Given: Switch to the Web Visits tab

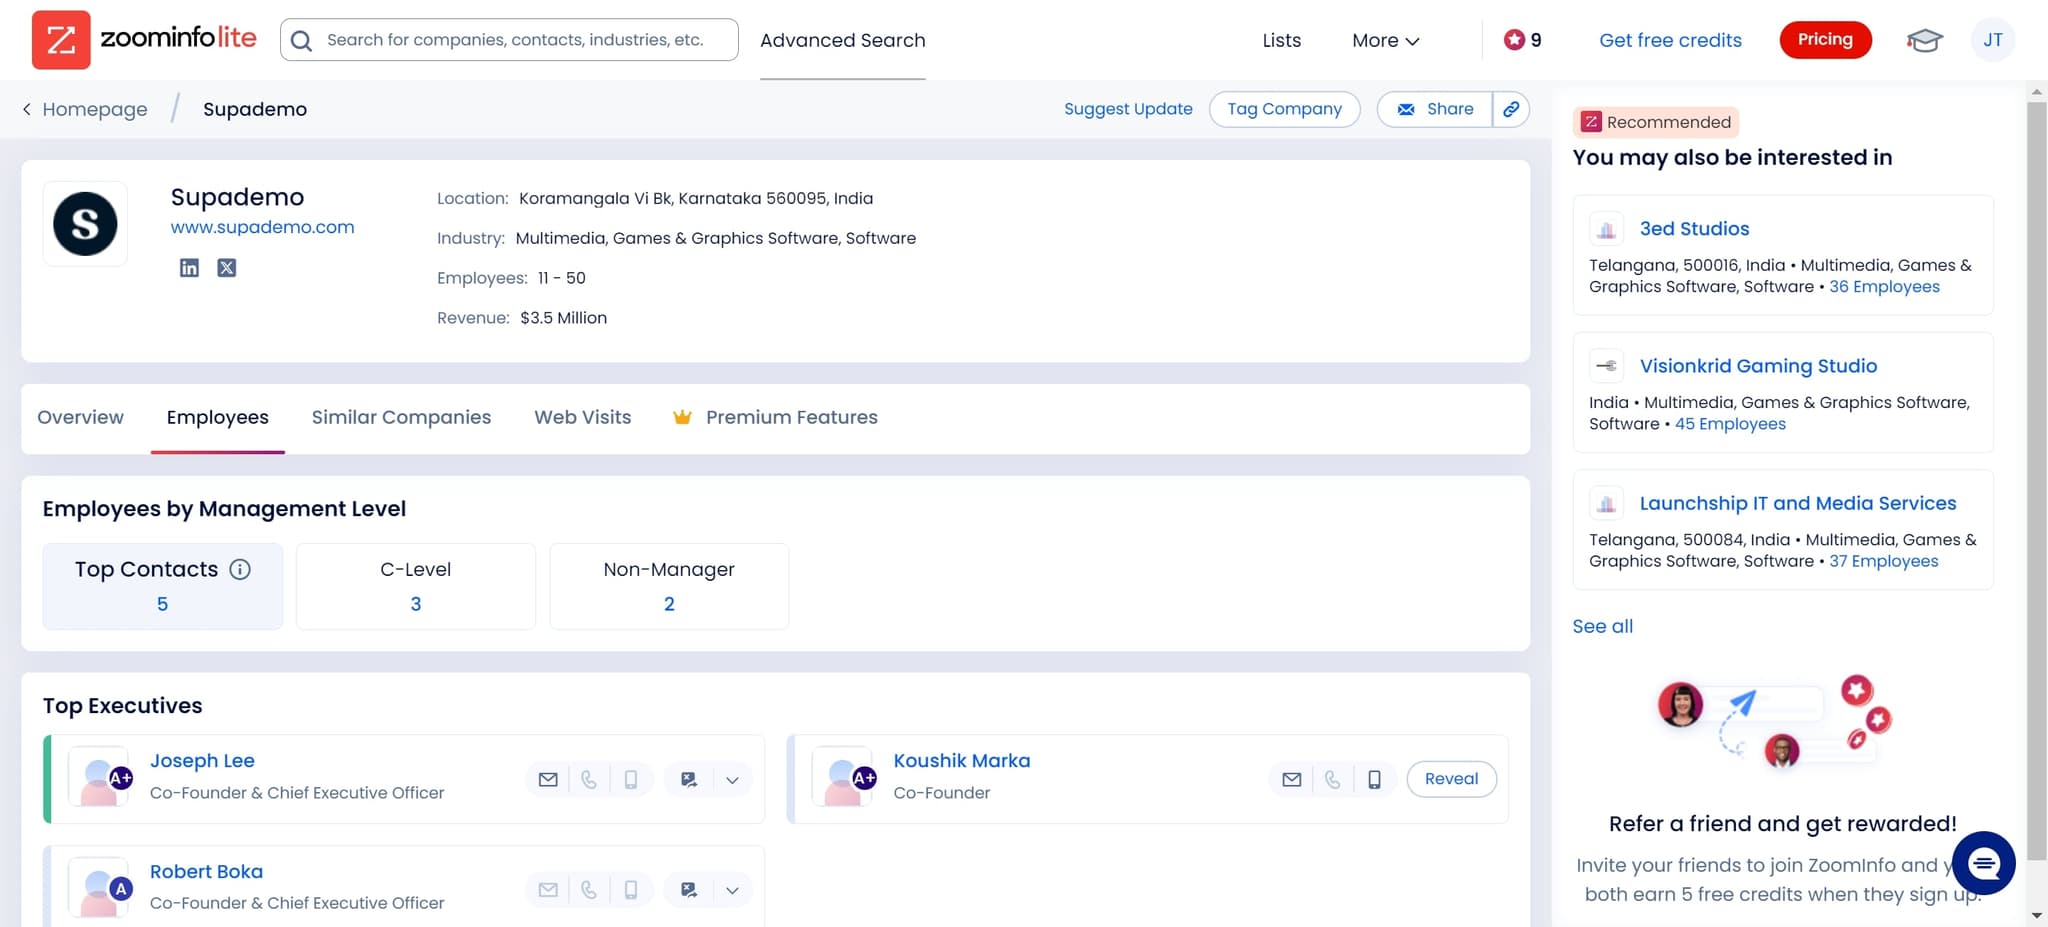Looking at the screenshot, I should point(582,417).
